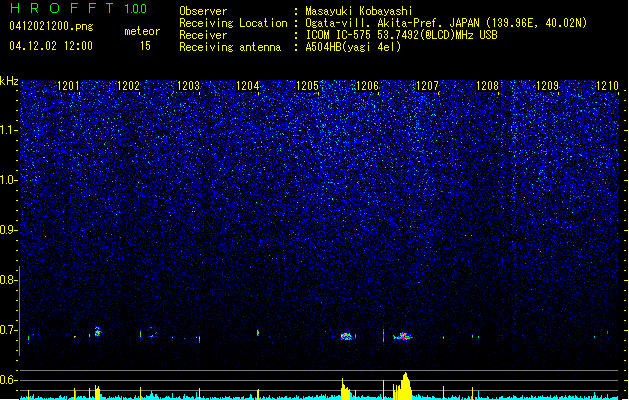
Task: Click the meteor echo just after 1201
Action: 98,332
